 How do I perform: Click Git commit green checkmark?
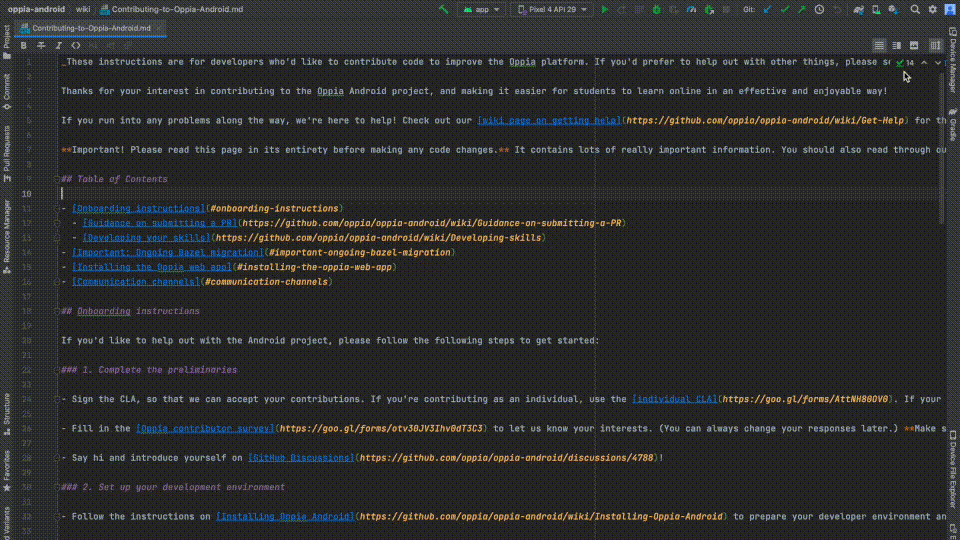pos(784,9)
